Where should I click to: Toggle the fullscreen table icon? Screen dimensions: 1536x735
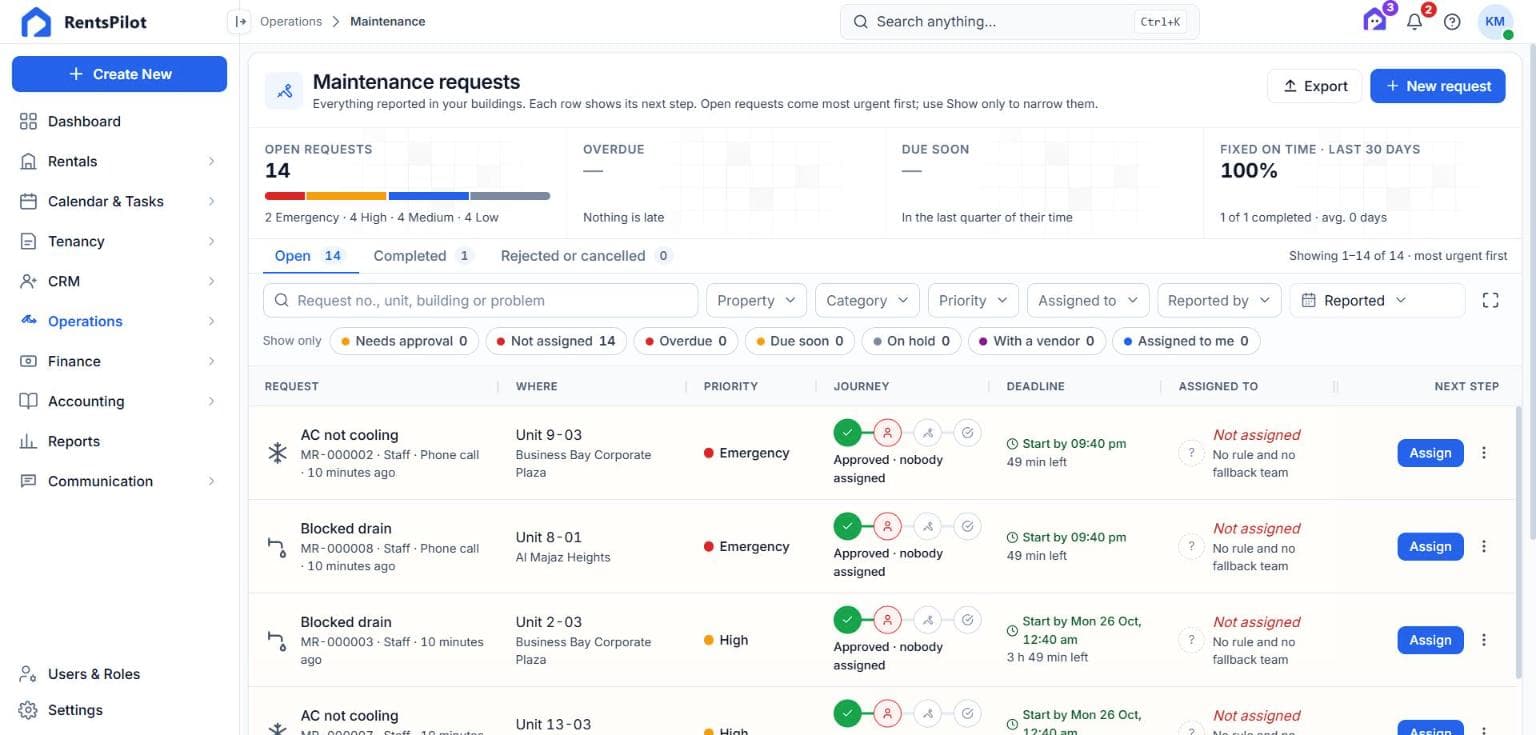click(x=1490, y=300)
